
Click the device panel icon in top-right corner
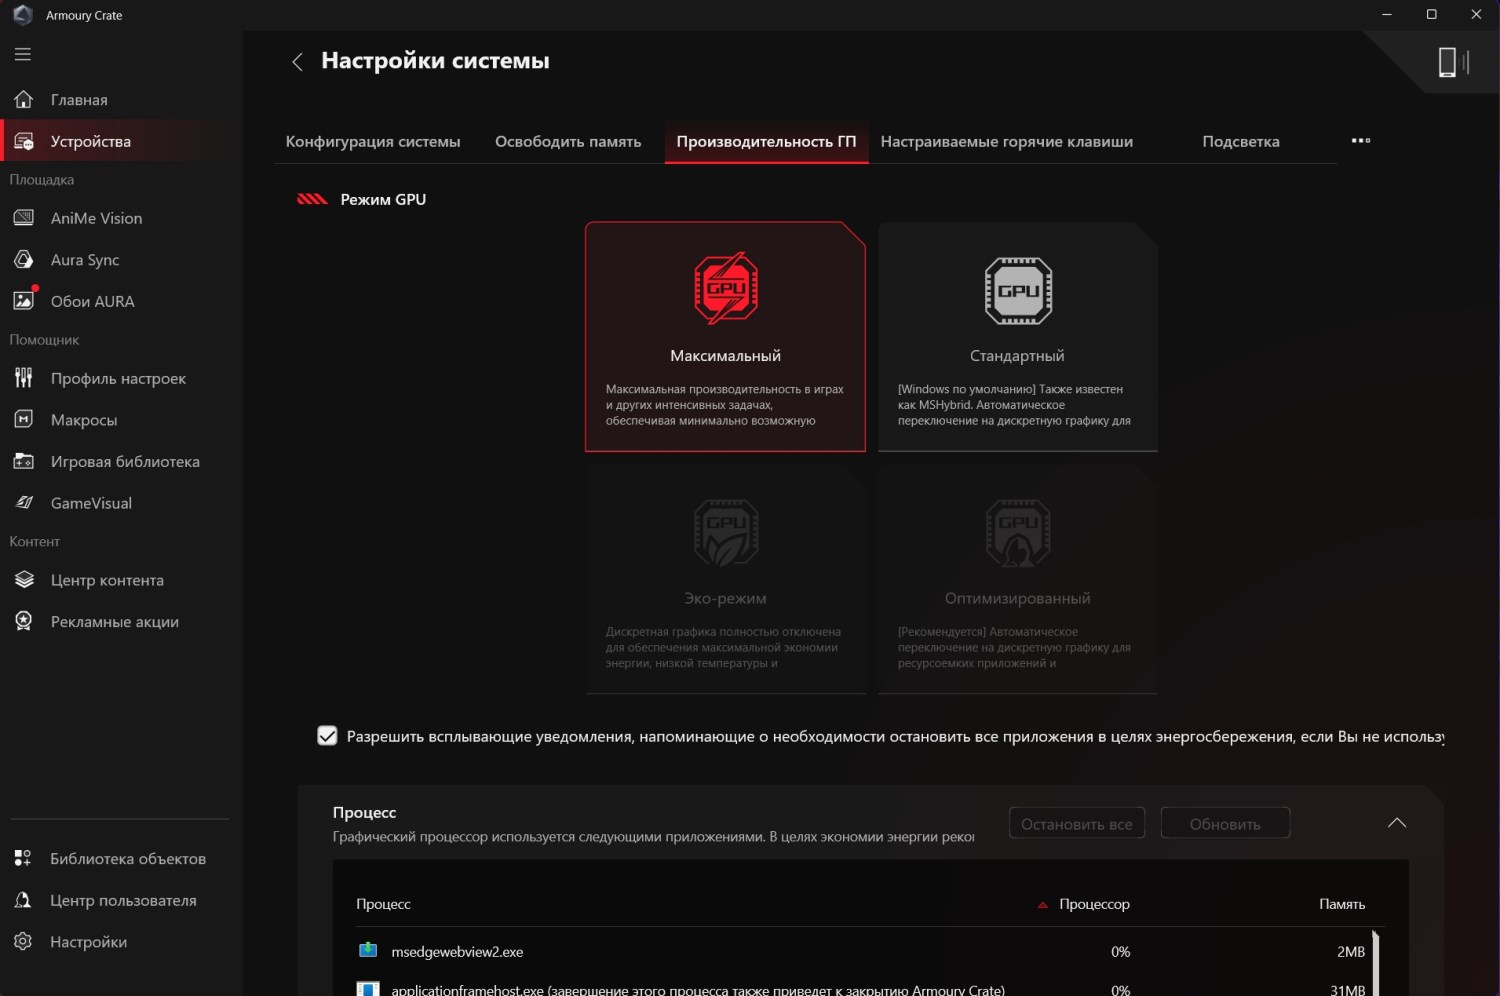[1452, 62]
